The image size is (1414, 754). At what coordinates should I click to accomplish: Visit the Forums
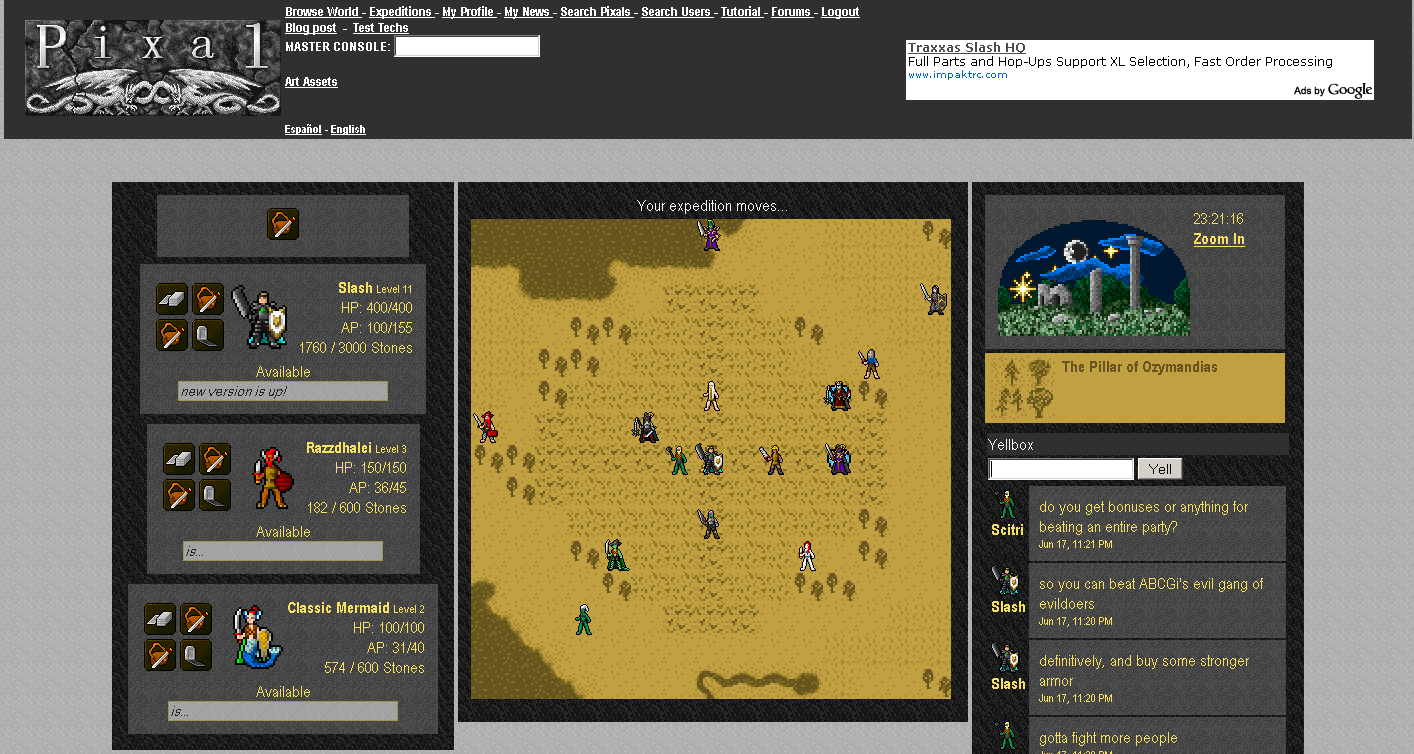click(x=791, y=12)
